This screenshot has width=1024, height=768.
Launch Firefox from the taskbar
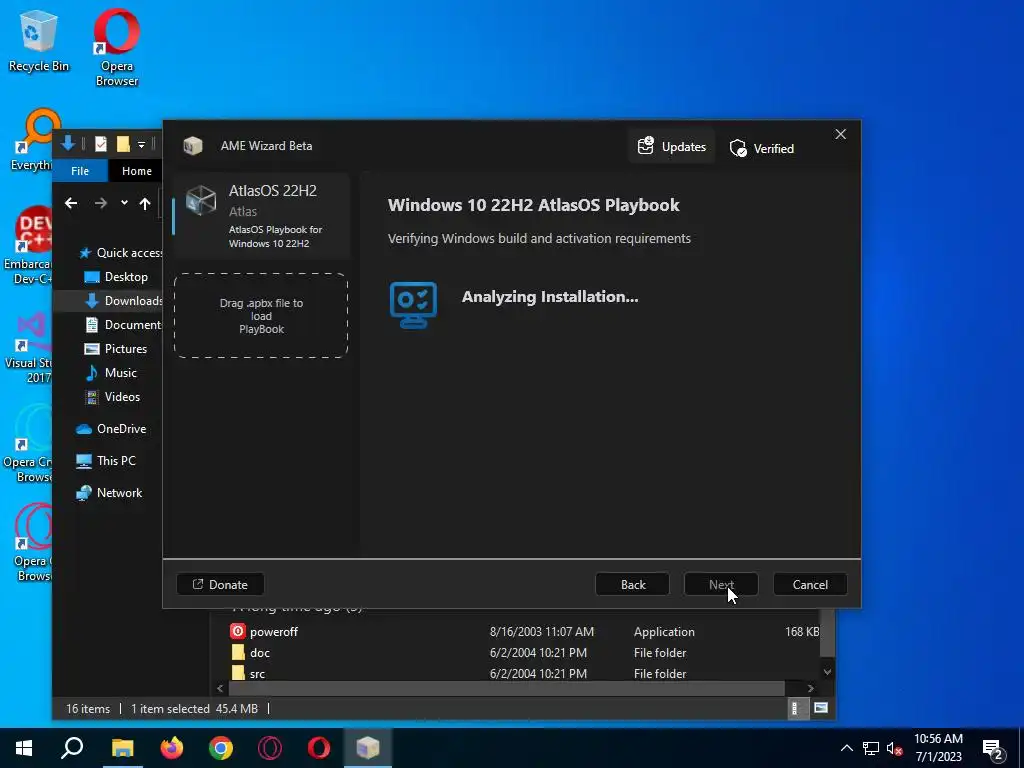click(172, 748)
